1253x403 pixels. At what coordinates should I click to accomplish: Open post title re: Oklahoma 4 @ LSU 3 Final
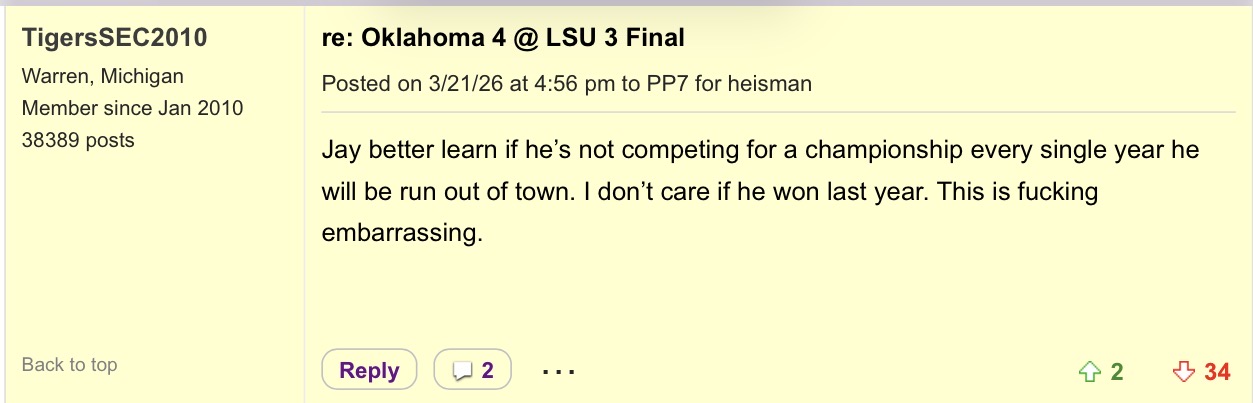coord(503,38)
